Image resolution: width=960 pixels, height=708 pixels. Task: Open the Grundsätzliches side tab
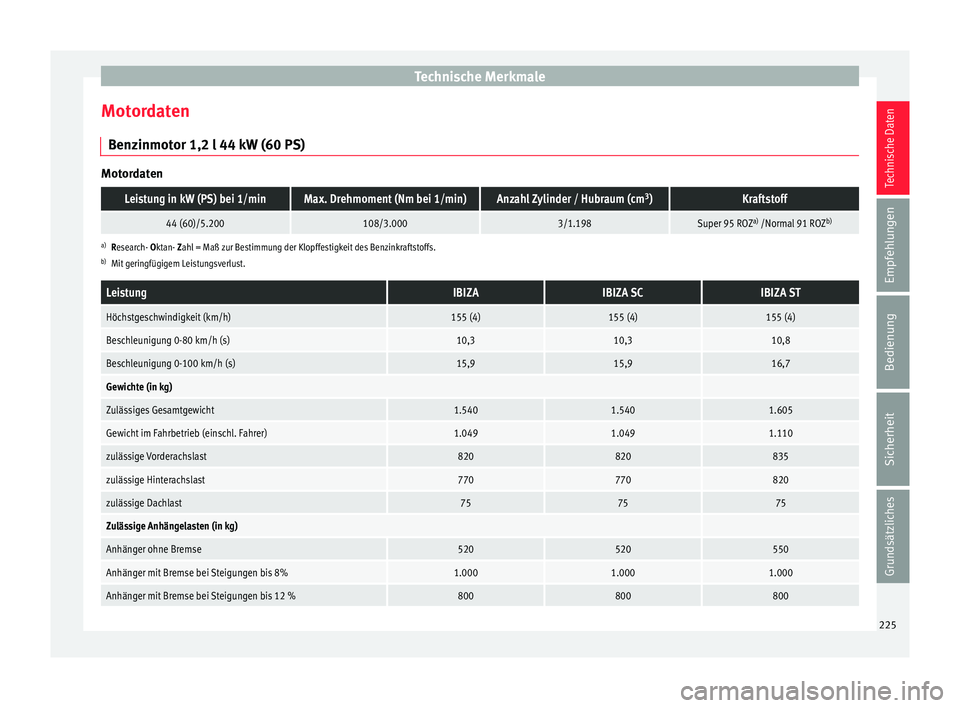coord(892,536)
